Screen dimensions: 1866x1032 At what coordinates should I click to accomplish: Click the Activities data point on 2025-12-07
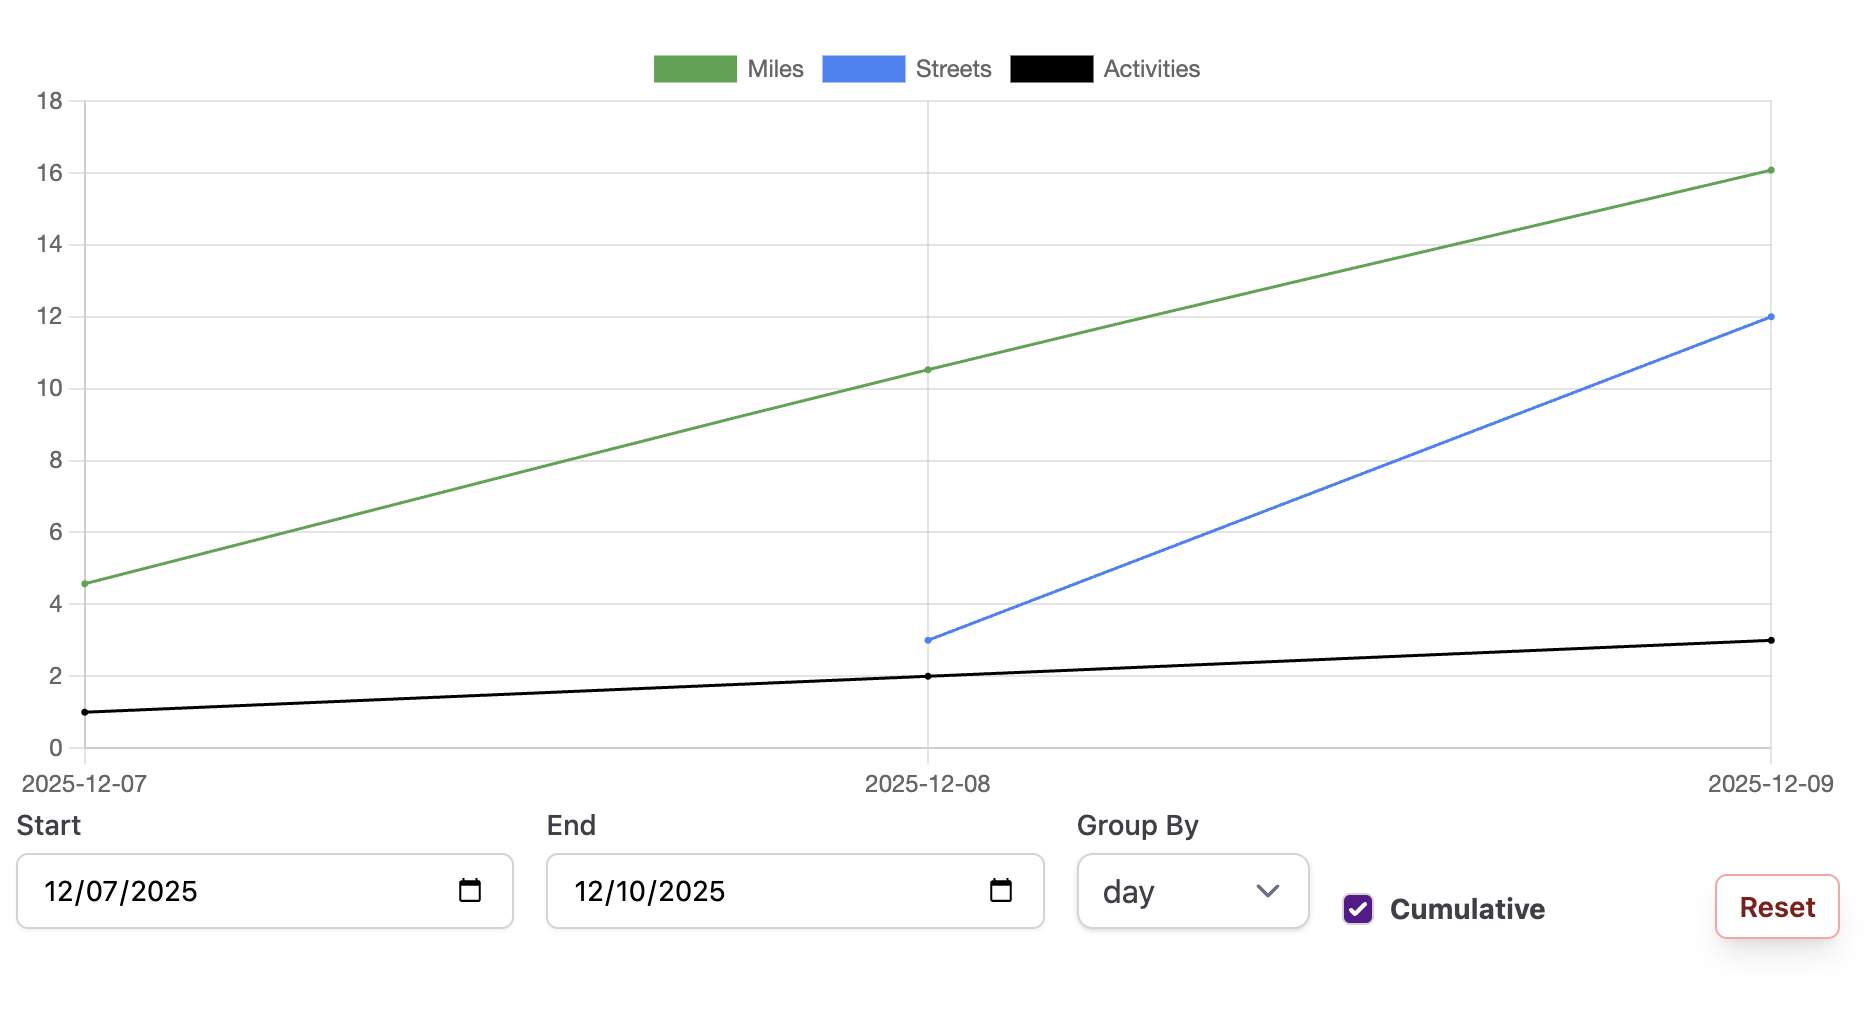(85, 712)
